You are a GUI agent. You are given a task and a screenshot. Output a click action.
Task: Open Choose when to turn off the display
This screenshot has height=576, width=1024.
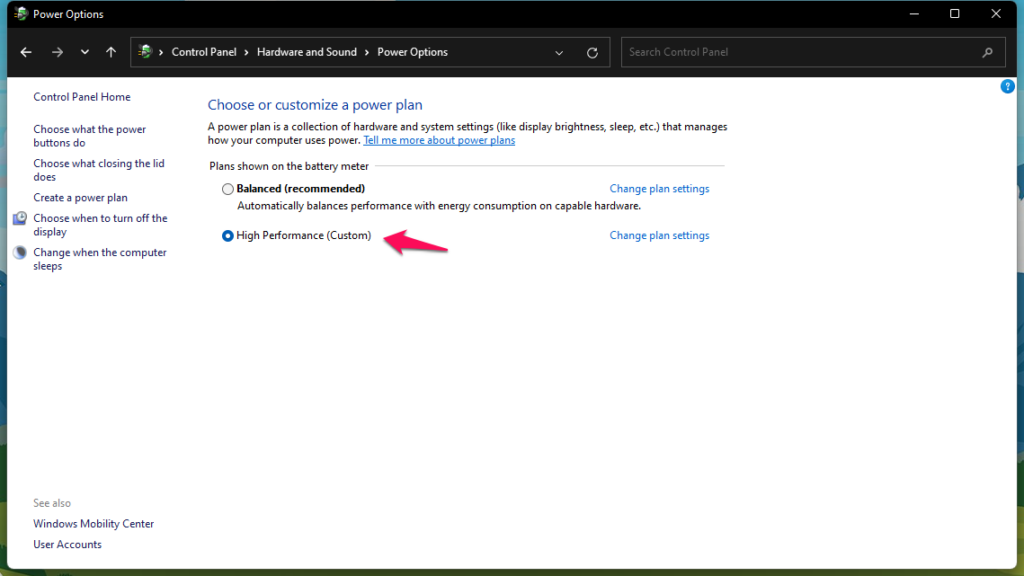click(x=100, y=225)
